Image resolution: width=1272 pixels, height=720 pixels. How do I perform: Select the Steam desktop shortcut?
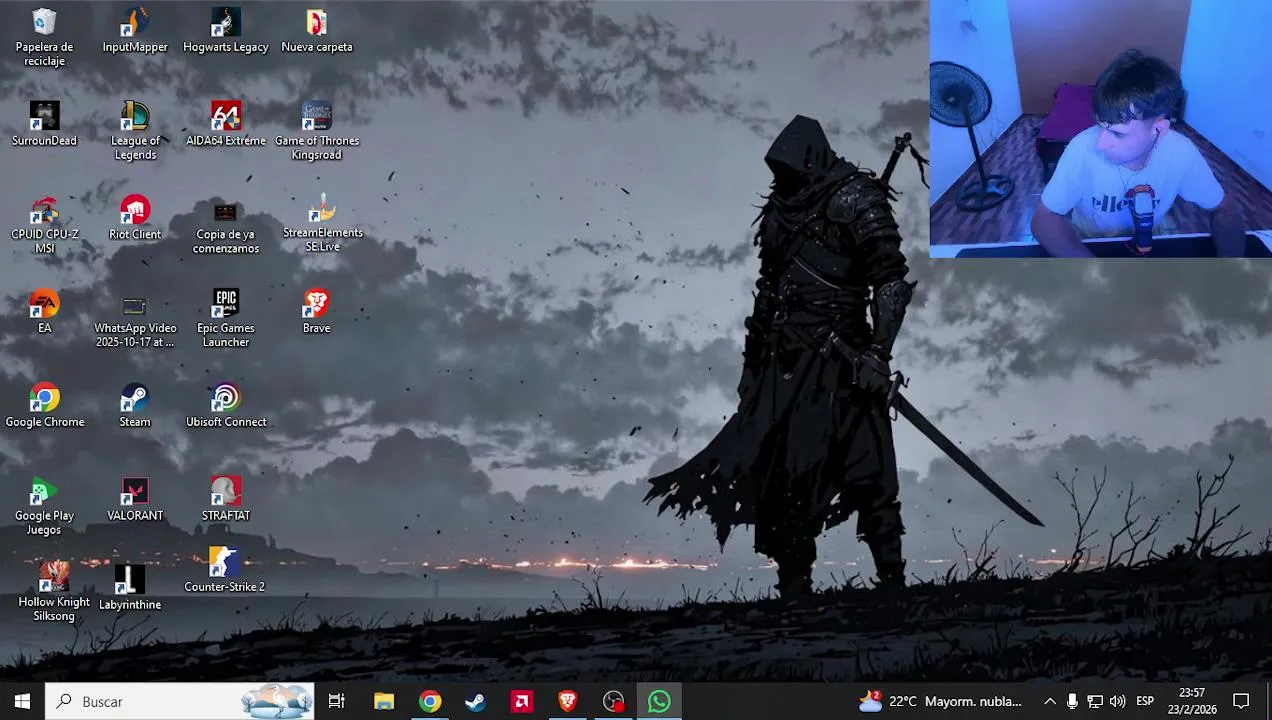tap(135, 405)
